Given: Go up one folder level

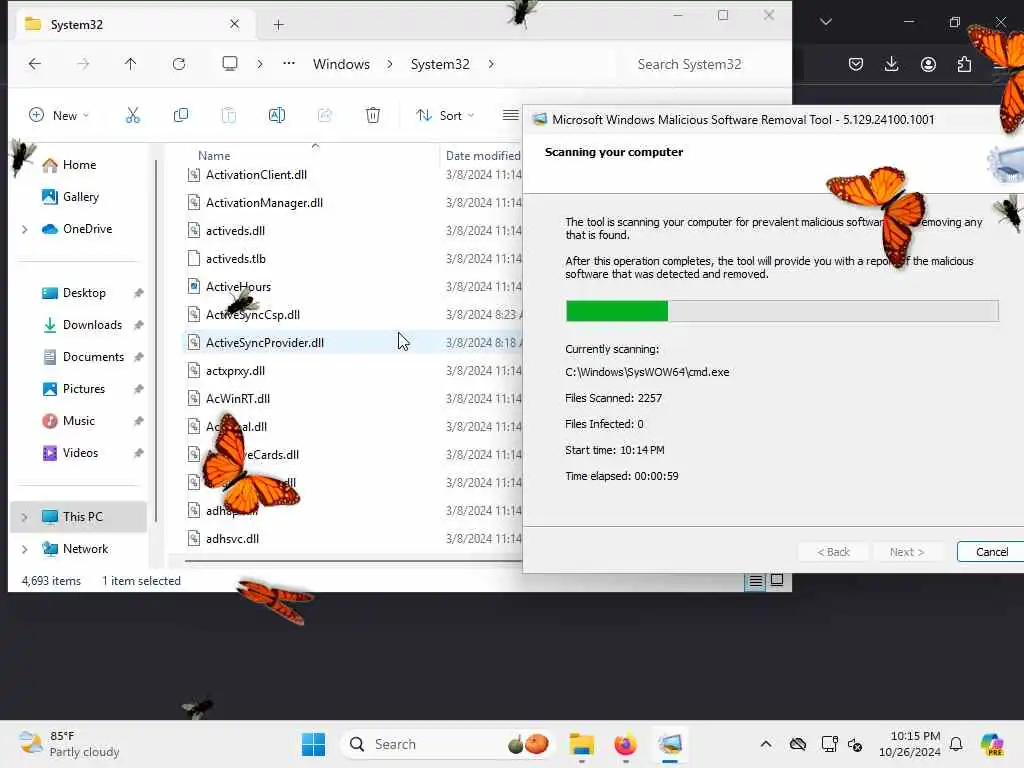Looking at the screenshot, I should tap(131, 64).
